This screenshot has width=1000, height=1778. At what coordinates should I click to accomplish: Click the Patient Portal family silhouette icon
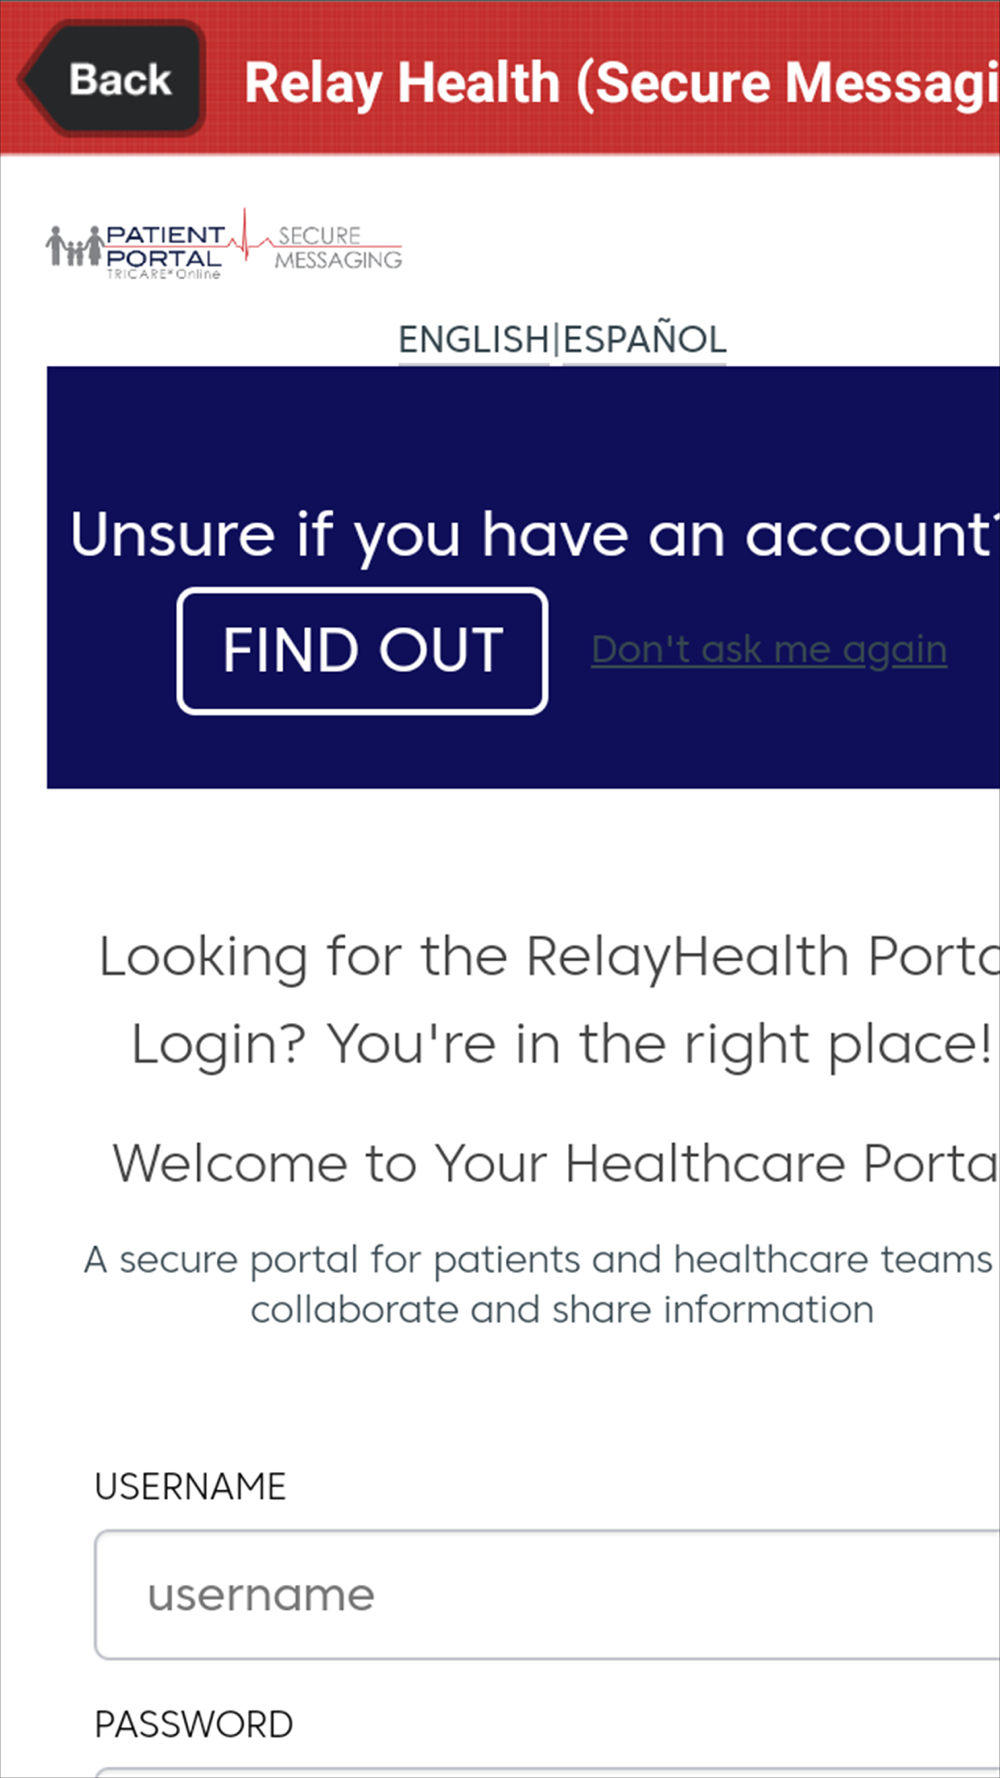(75, 246)
